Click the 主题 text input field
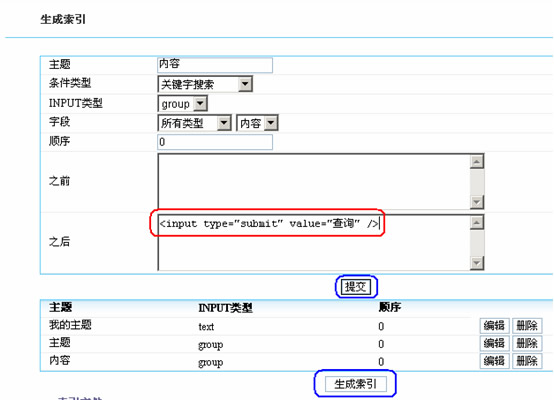The height and width of the screenshot is (401, 554). pos(215,65)
